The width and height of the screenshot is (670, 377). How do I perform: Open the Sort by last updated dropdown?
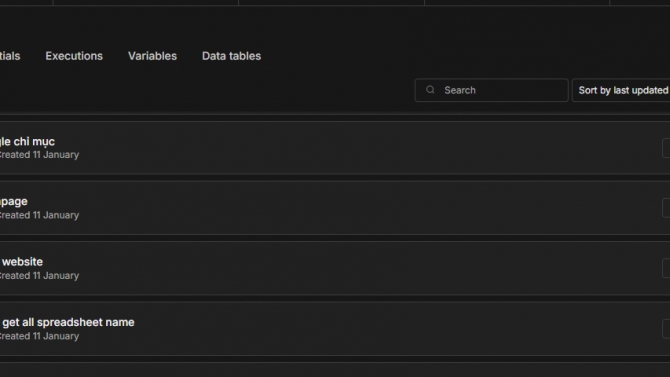point(621,90)
